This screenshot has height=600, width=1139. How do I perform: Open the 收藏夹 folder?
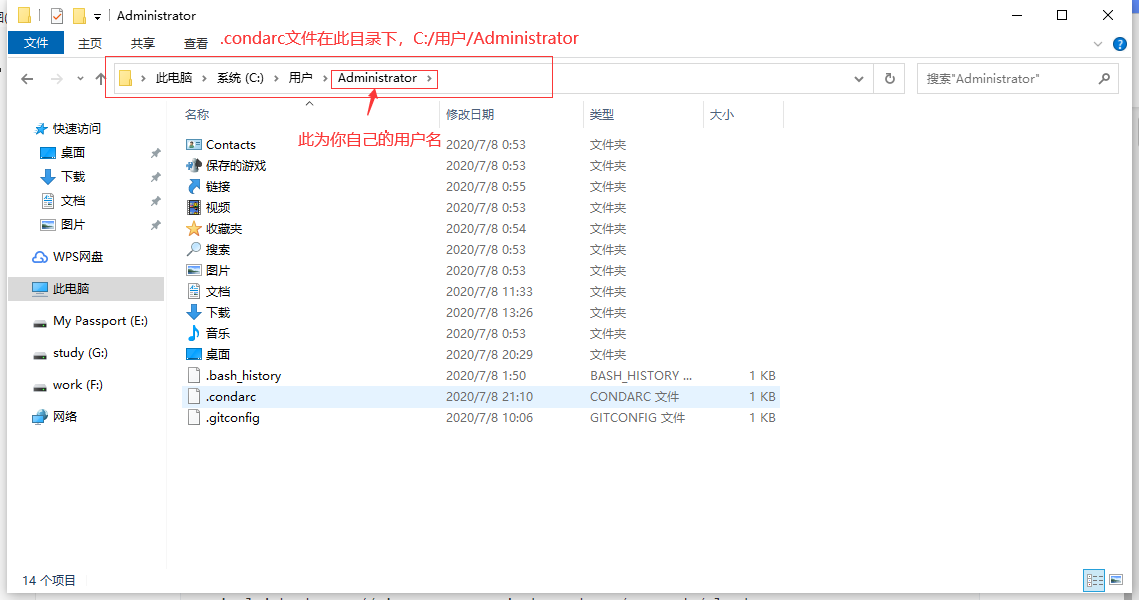coord(226,228)
